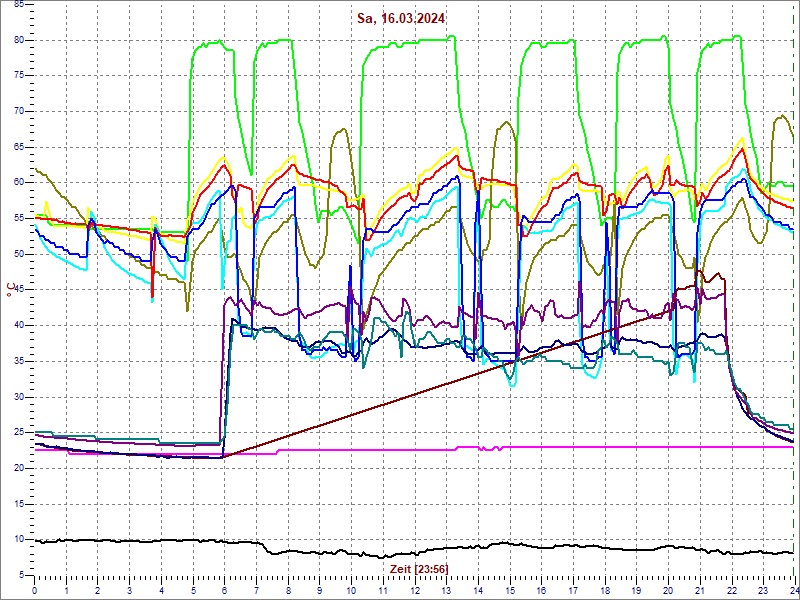
Task: Click hour 1 on the time axis
Action: (66, 590)
